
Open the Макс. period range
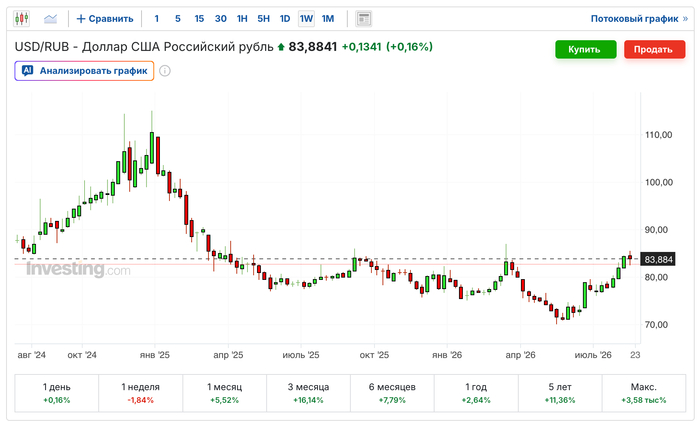[x=644, y=393]
